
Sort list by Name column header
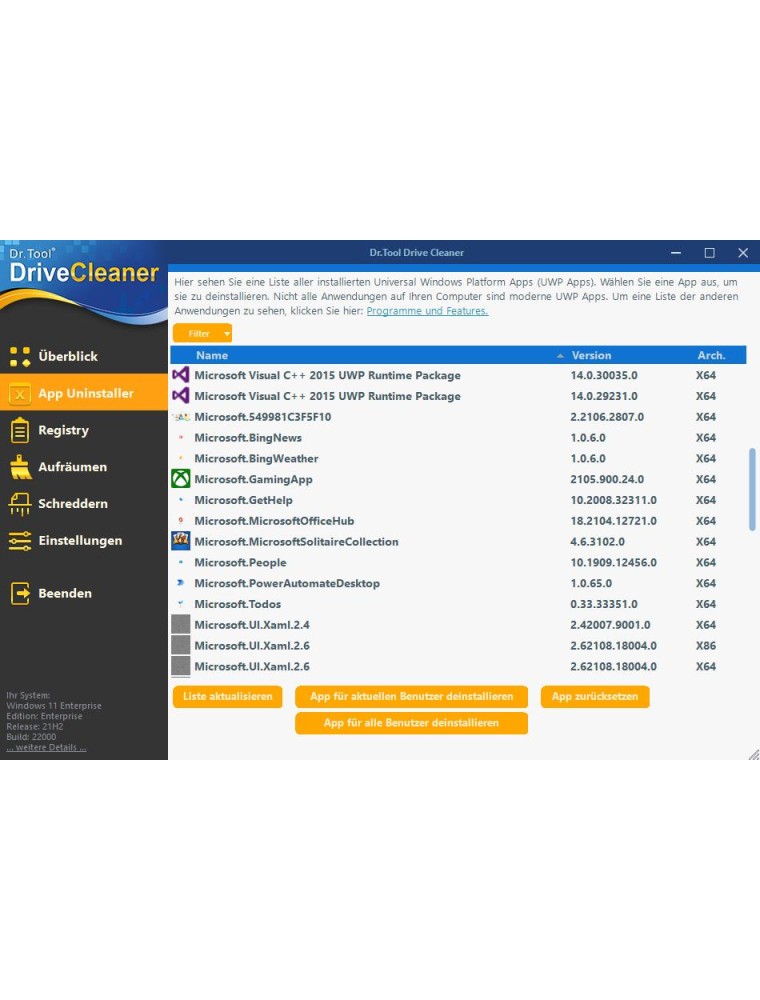(212, 355)
